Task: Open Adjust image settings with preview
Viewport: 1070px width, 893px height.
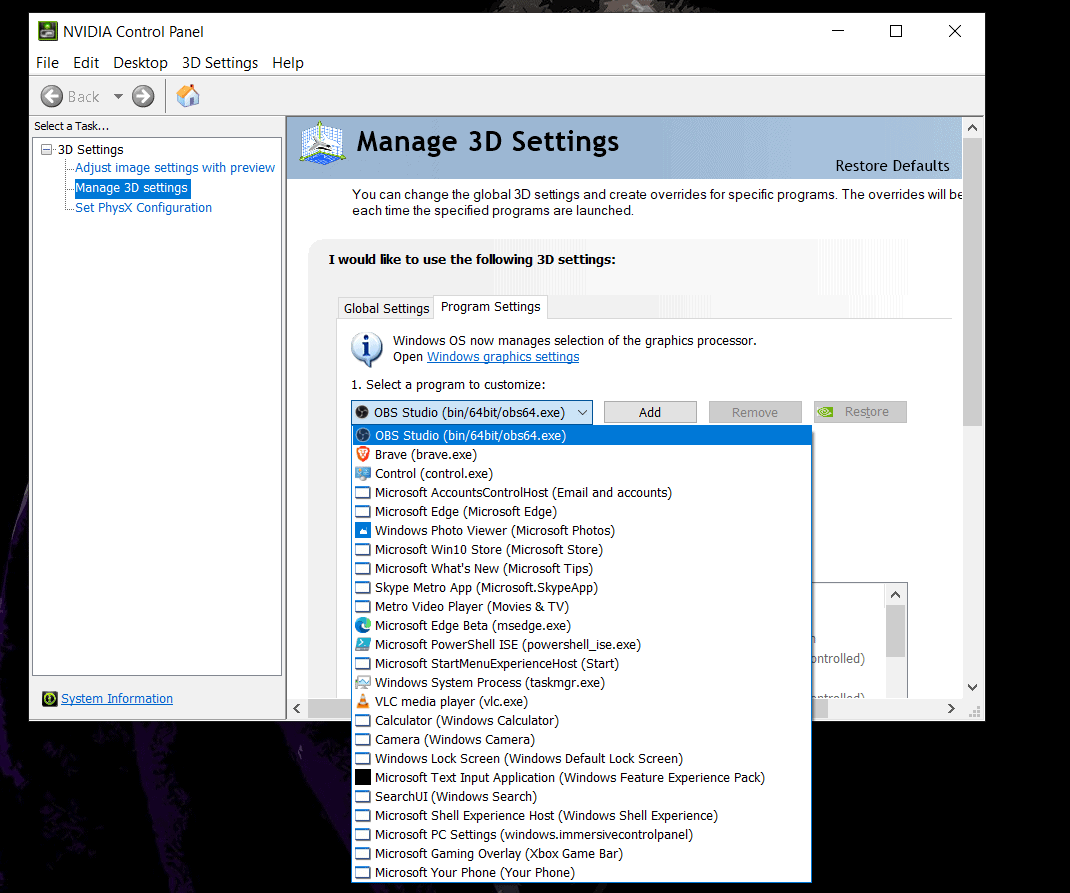Action: point(175,168)
